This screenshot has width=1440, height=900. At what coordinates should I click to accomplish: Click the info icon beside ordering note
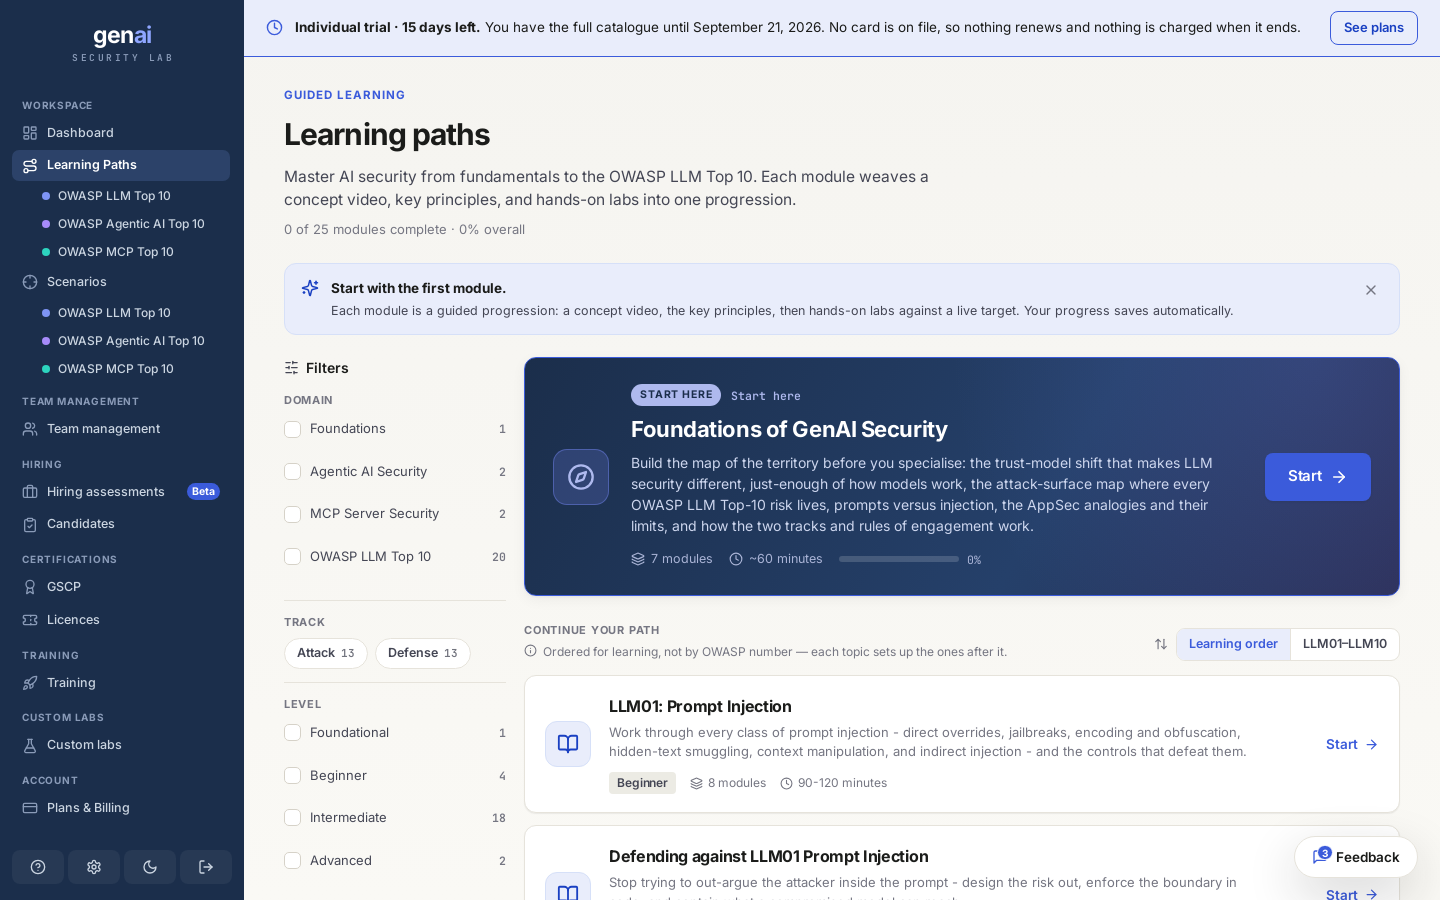pyautogui.click(x=531, y=651)
